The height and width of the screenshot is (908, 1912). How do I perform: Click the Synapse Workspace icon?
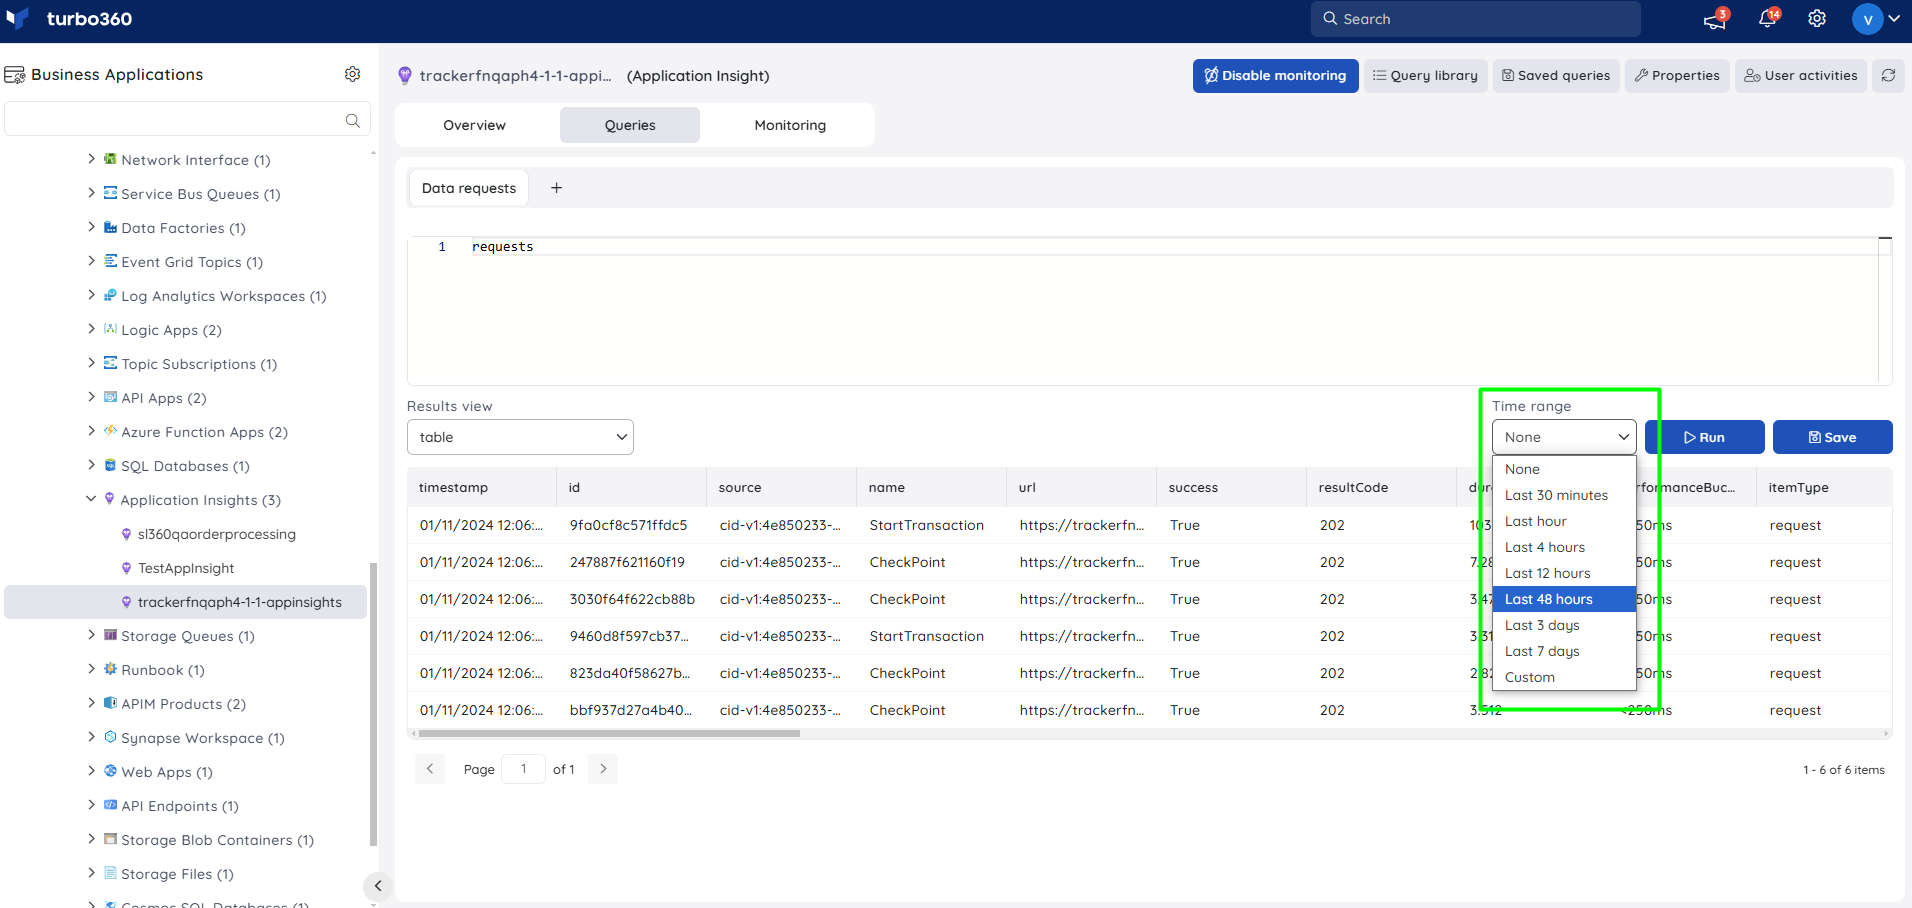110,737
